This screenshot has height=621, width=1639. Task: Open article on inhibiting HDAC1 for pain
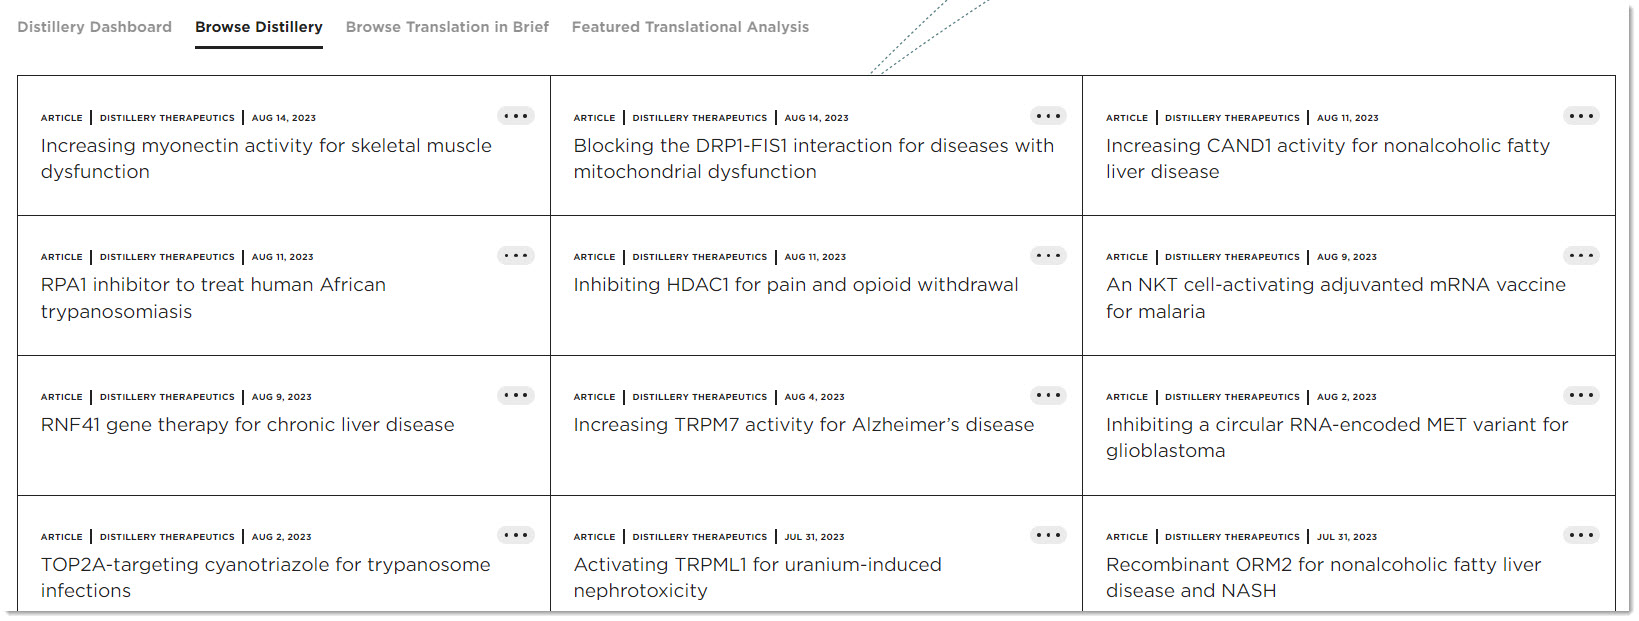pos(795,285)
